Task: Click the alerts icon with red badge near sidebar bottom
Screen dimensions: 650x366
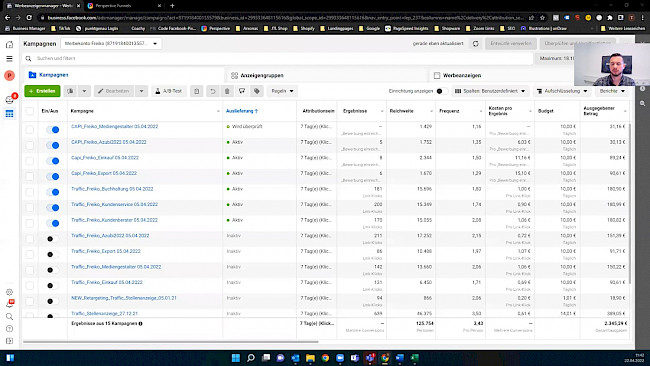Action: click(x=10, y=304)
